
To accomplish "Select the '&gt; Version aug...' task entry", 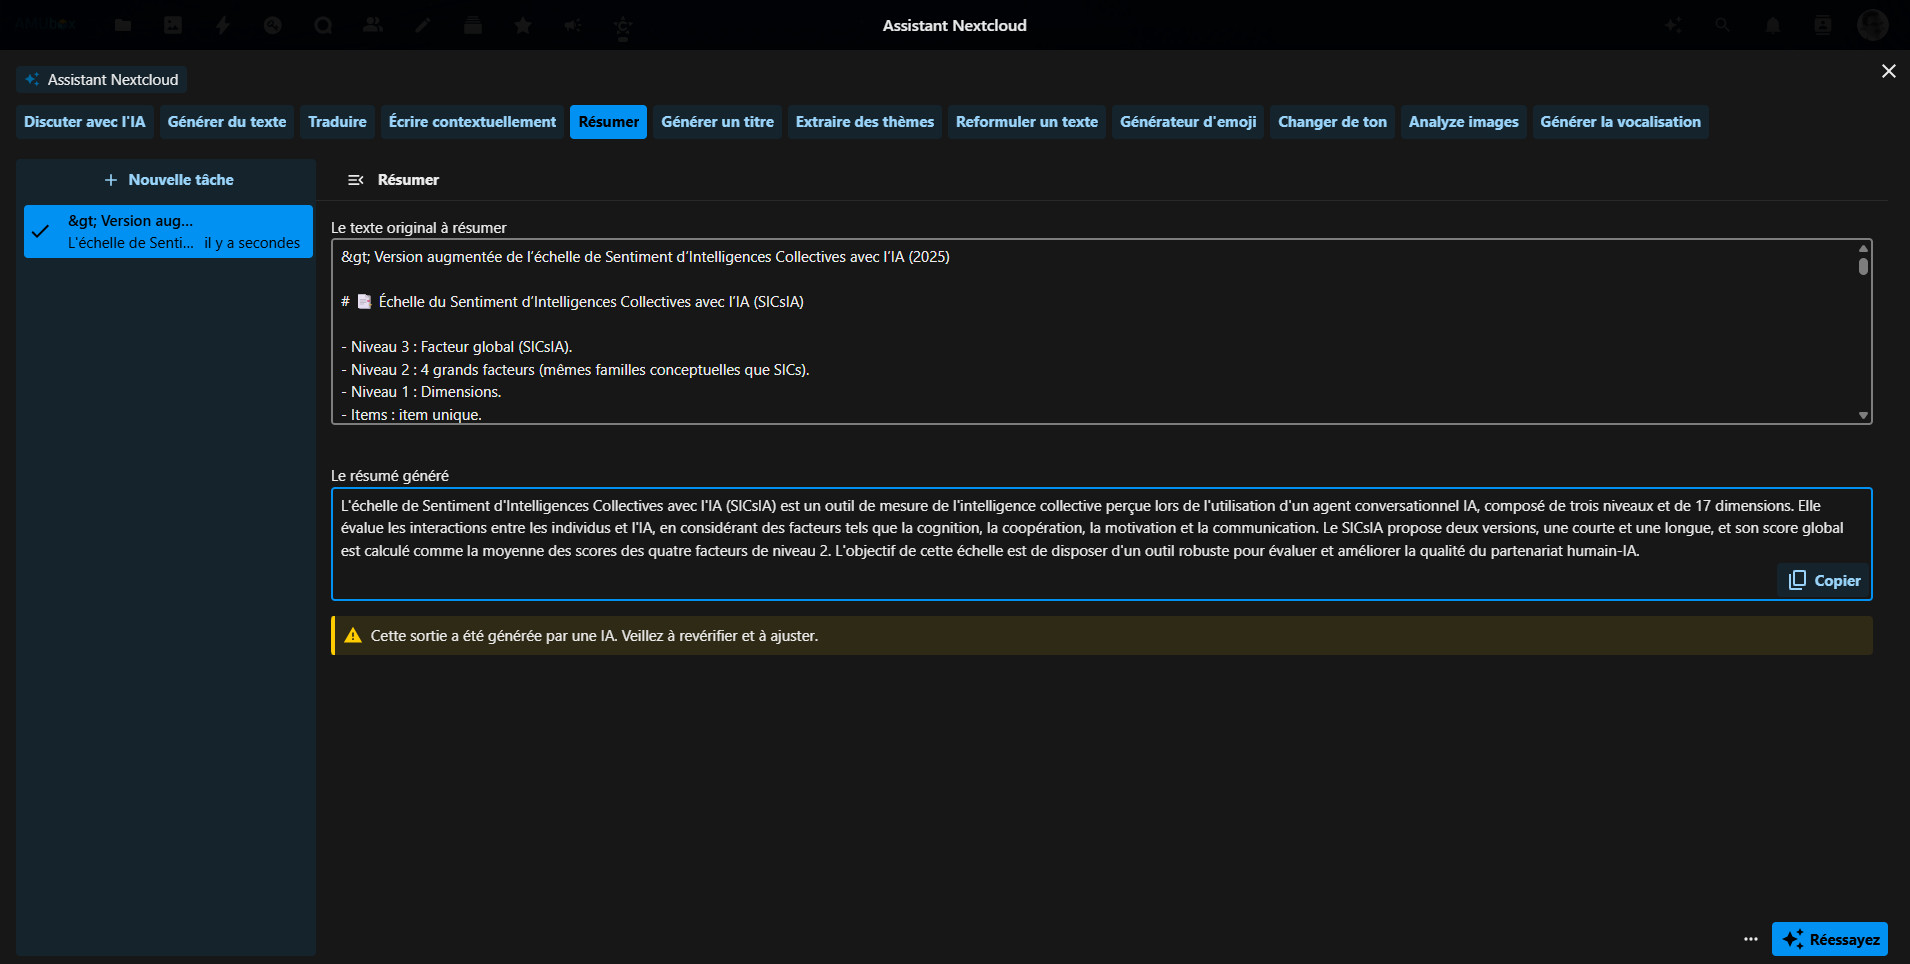I will coord(168,232).
